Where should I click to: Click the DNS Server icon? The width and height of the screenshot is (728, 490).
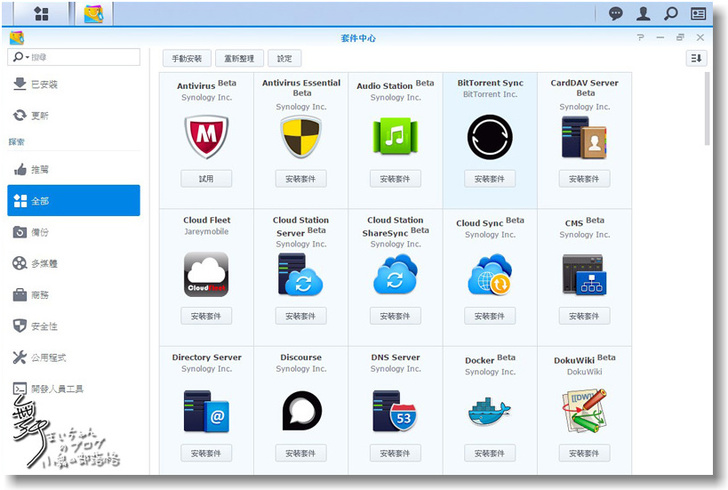(395, 410)
